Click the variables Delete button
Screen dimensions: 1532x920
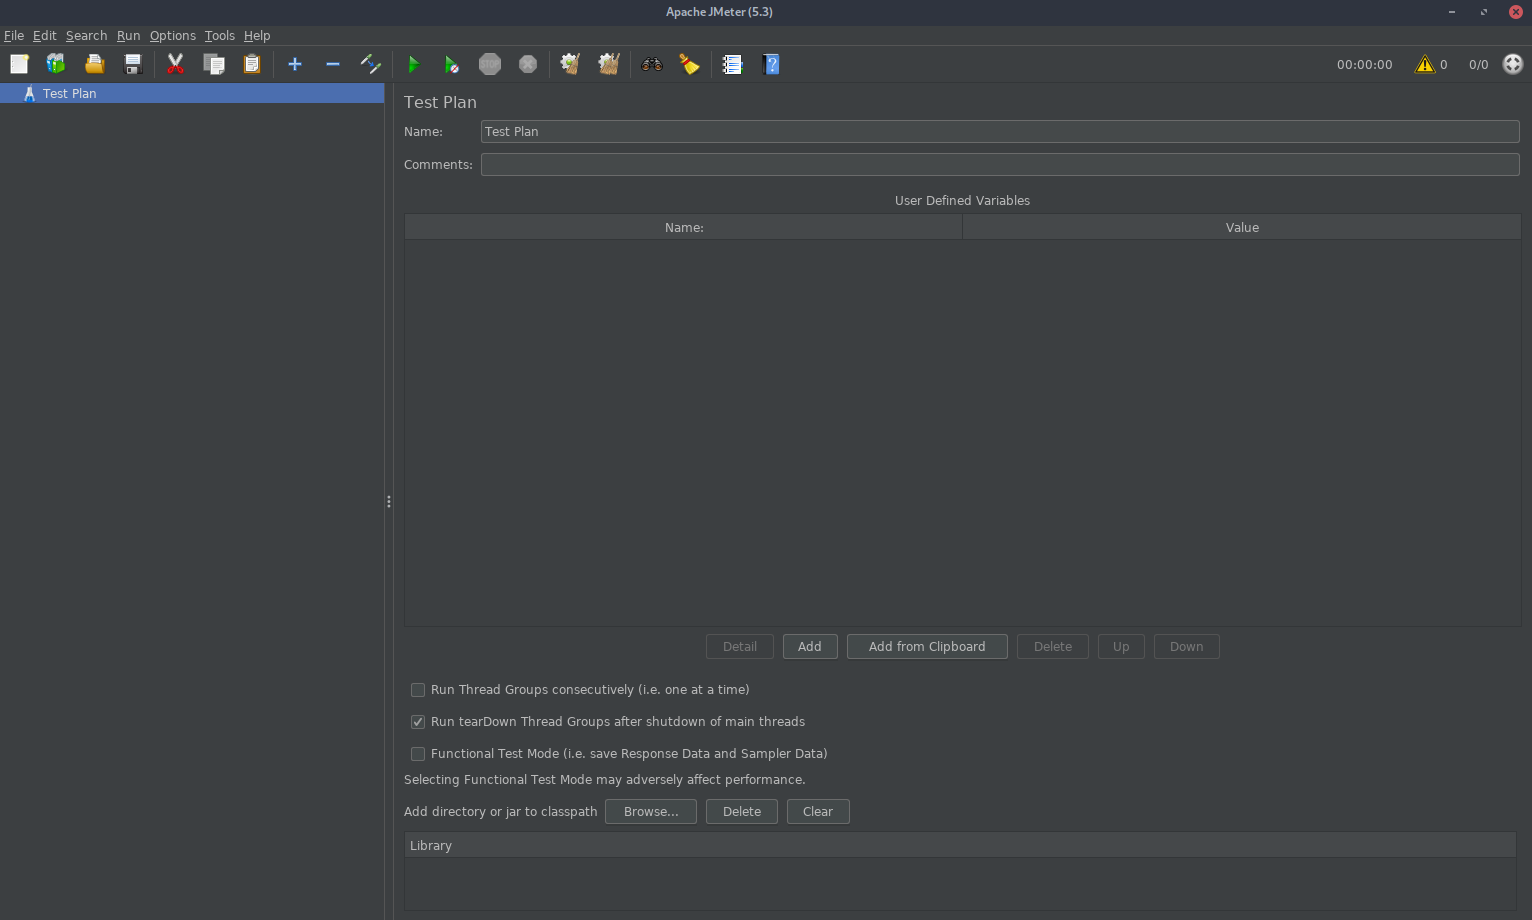pyautogui.click(x=1053, y=647)
